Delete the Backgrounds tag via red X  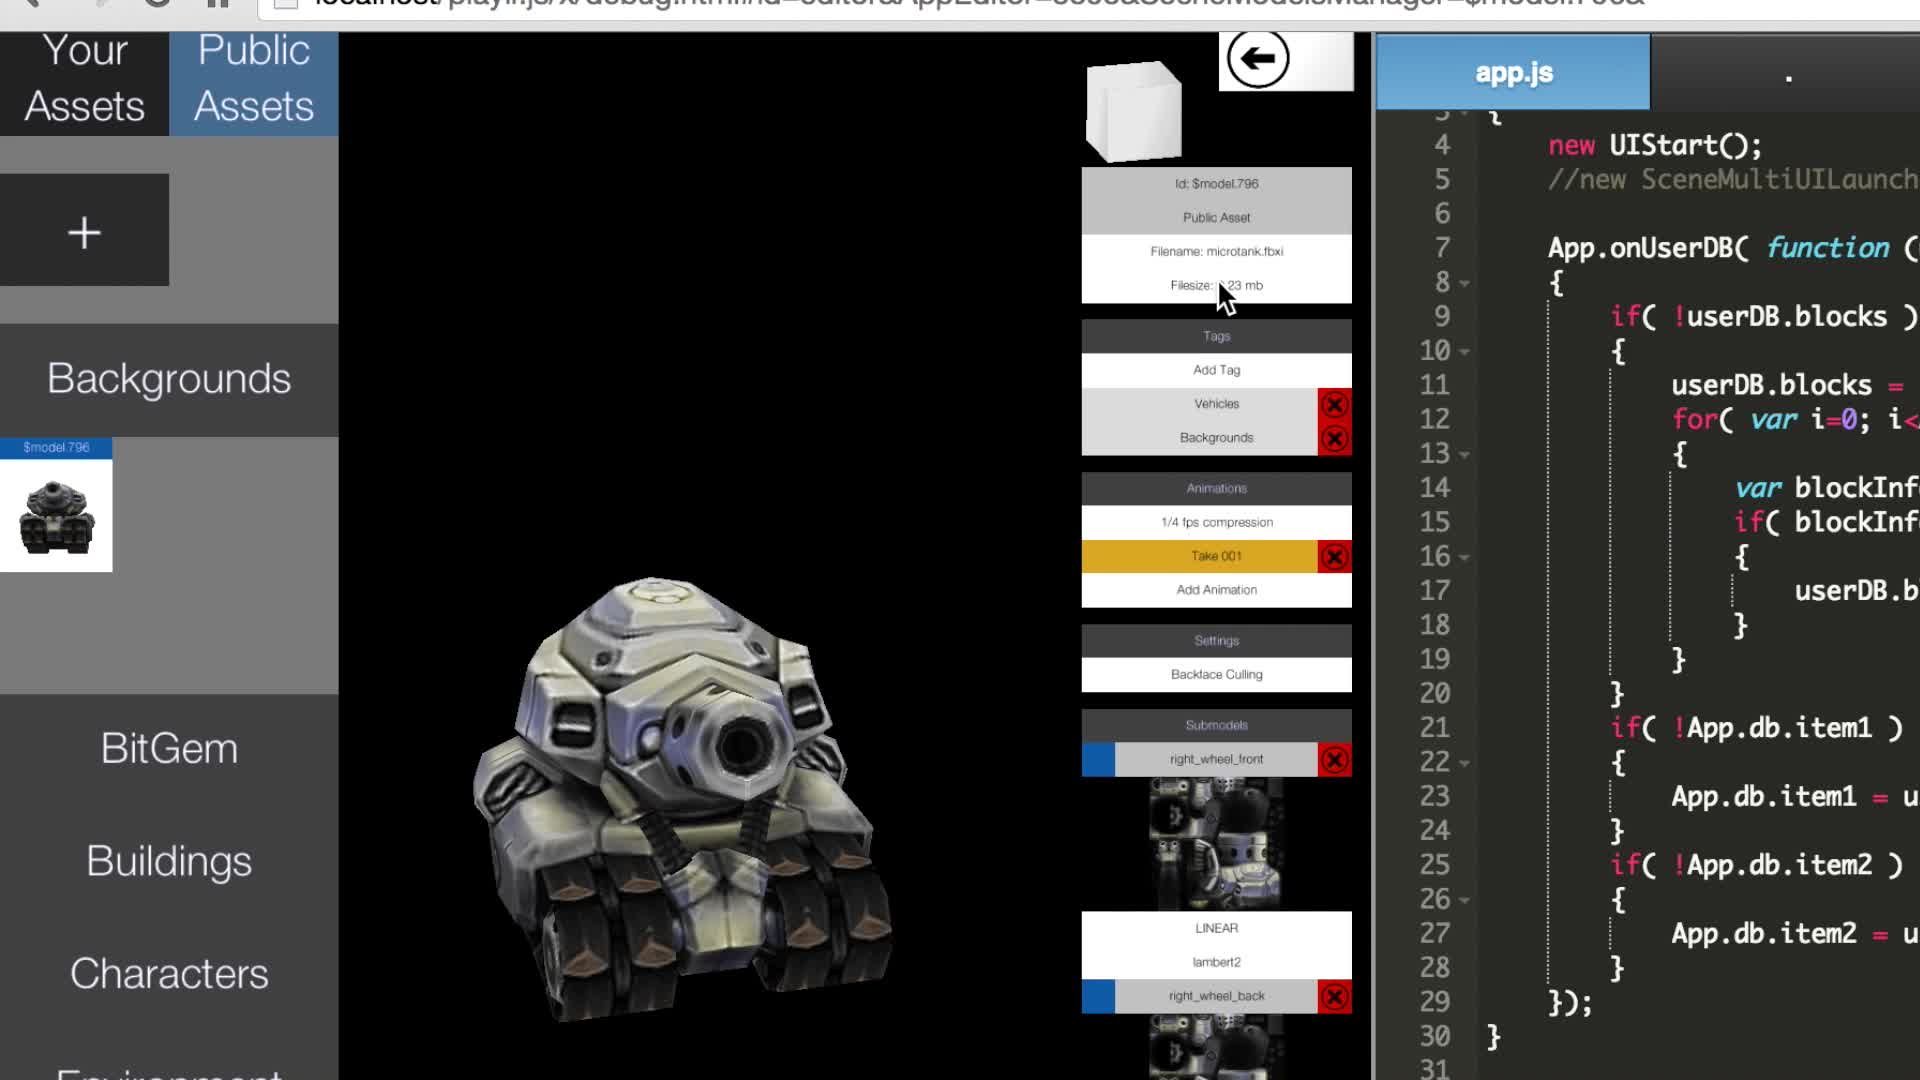1335,438
